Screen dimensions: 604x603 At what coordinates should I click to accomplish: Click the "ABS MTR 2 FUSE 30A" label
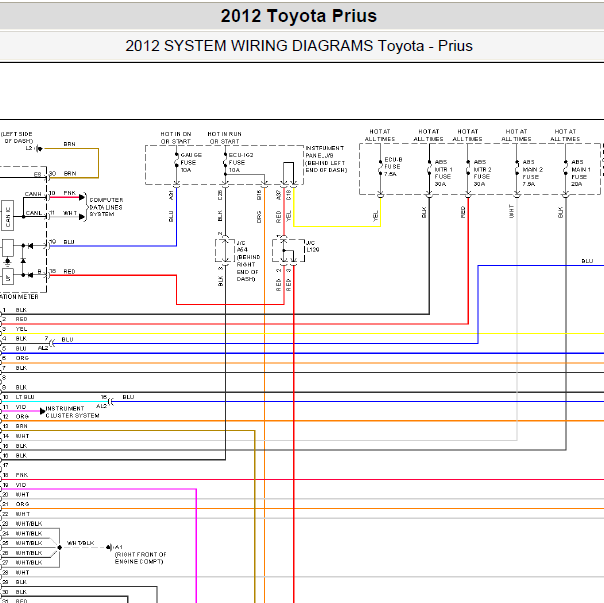[482, 173]
